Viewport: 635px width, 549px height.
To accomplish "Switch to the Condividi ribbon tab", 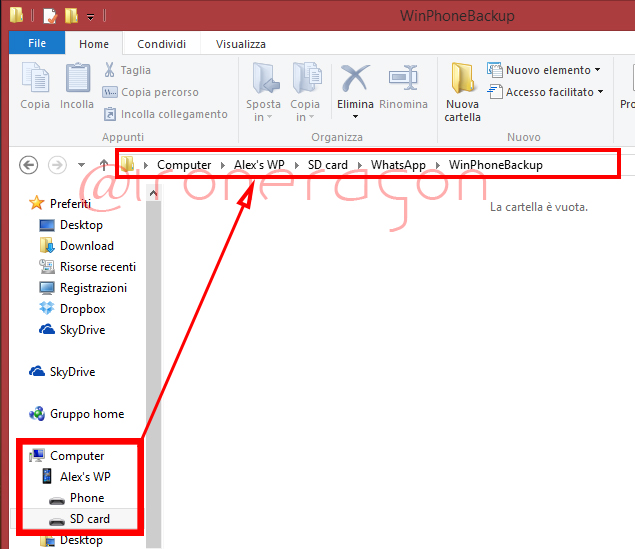I will pyautogui.click(x=162, y=44).
